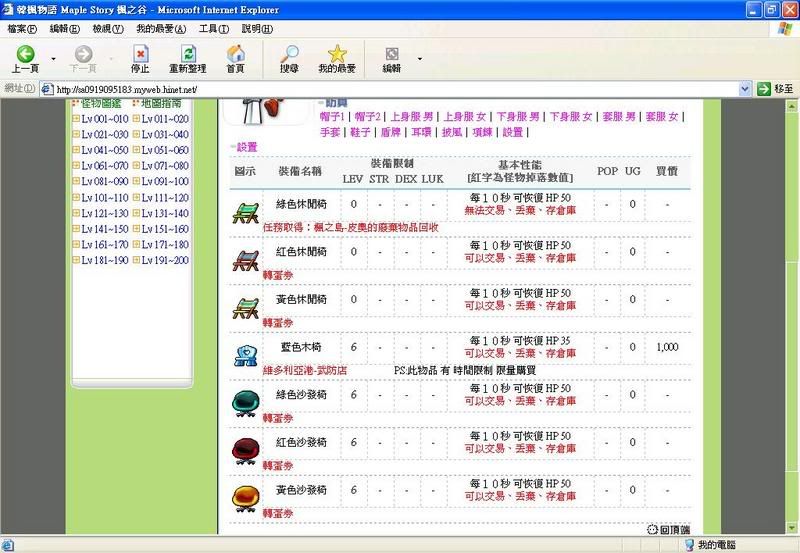Expand the Lv101~110 tree node
The height and width of the screenshot is (553, 800).
click(76, 197)
